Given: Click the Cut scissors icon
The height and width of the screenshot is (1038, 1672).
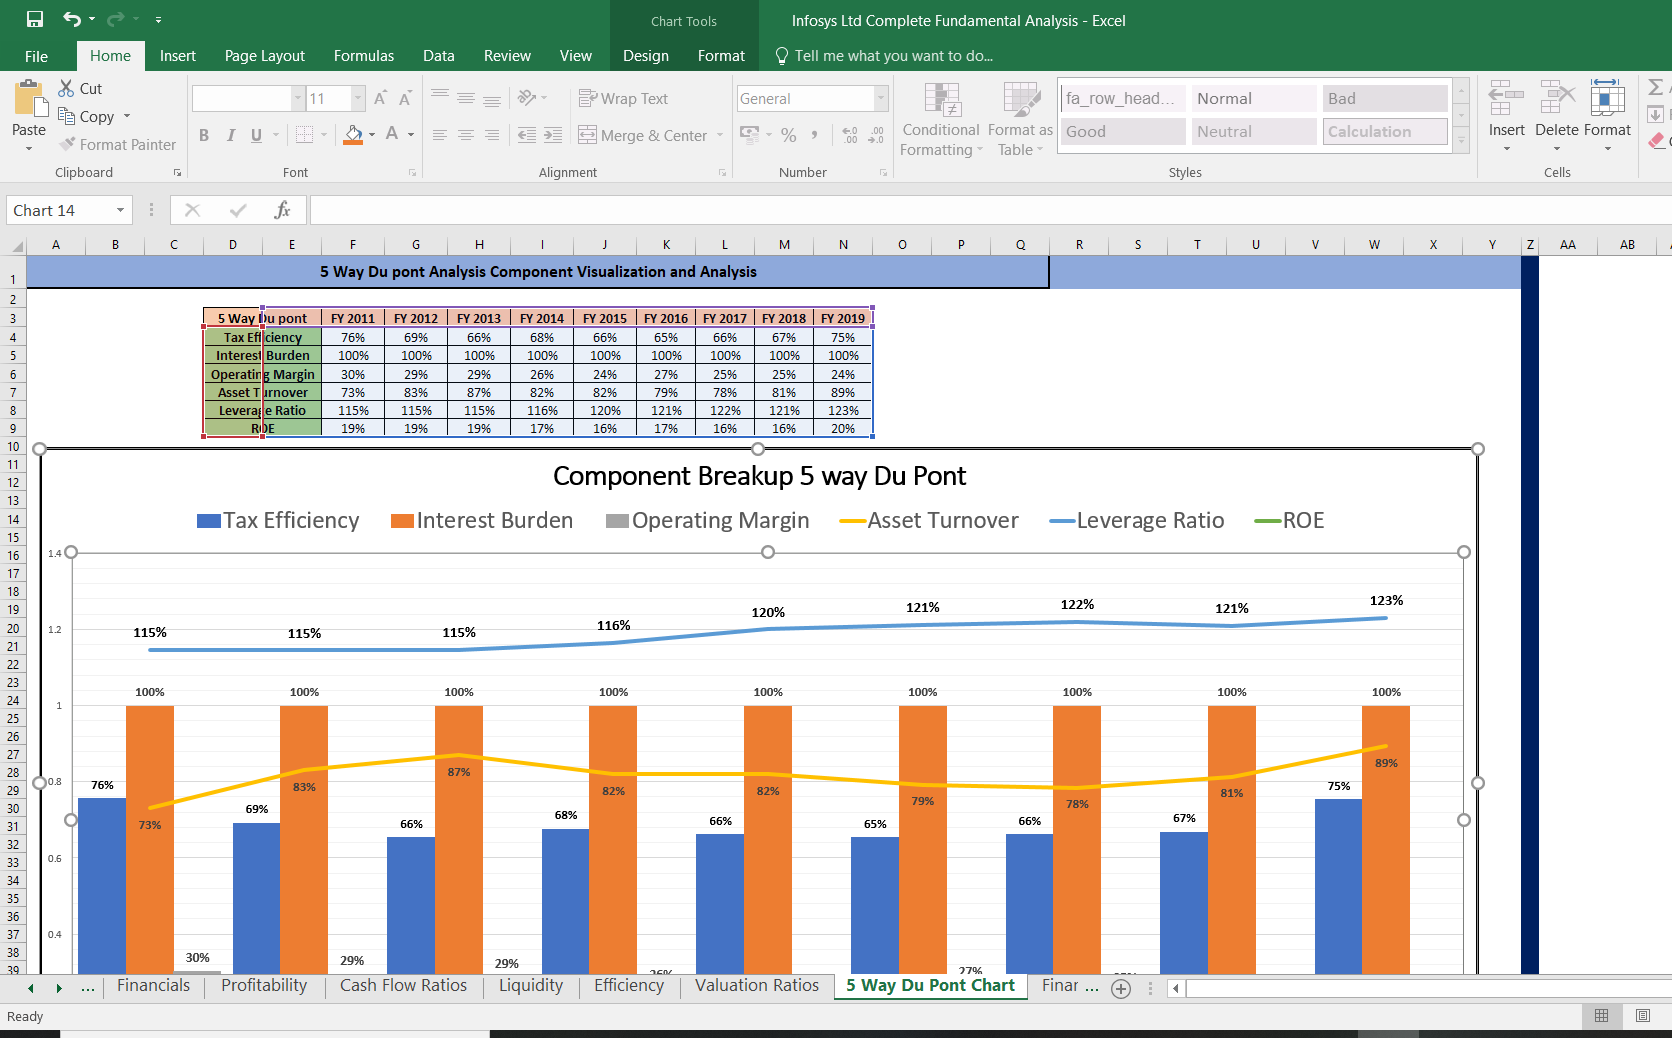Looking at the screenshot, I should (66, 88).
